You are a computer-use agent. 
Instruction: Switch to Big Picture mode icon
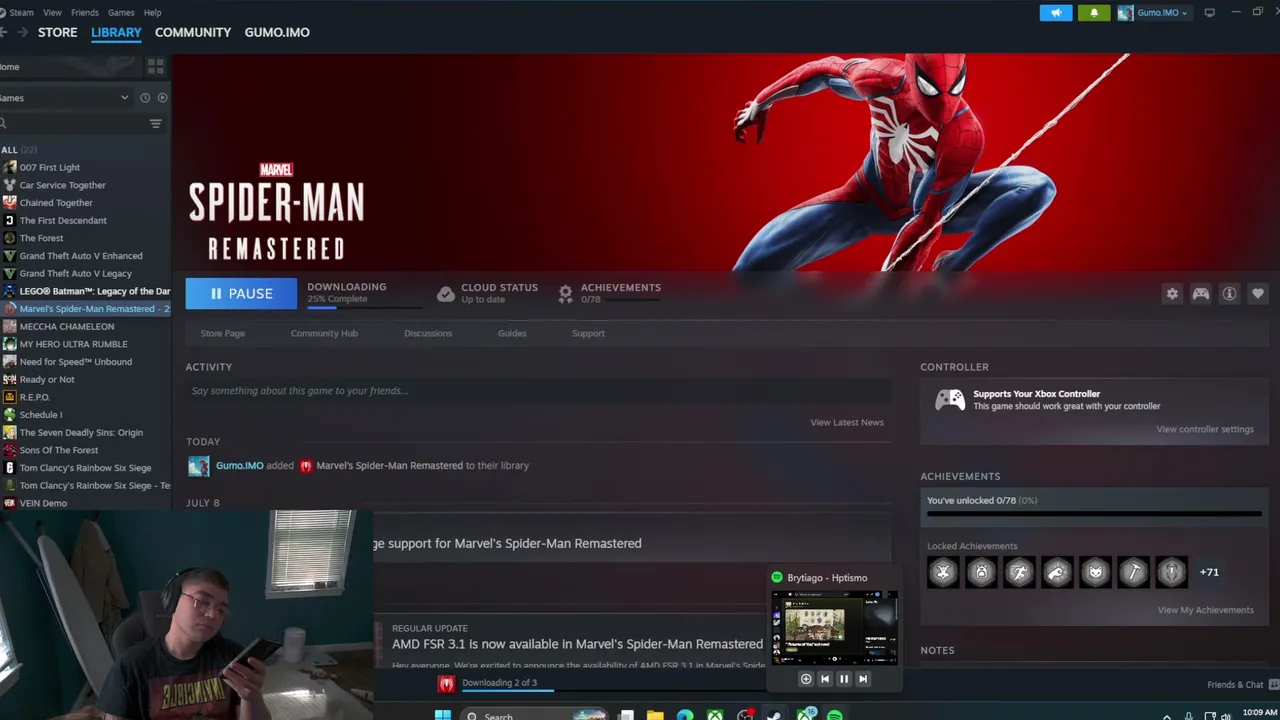(x=1209, y=13)
